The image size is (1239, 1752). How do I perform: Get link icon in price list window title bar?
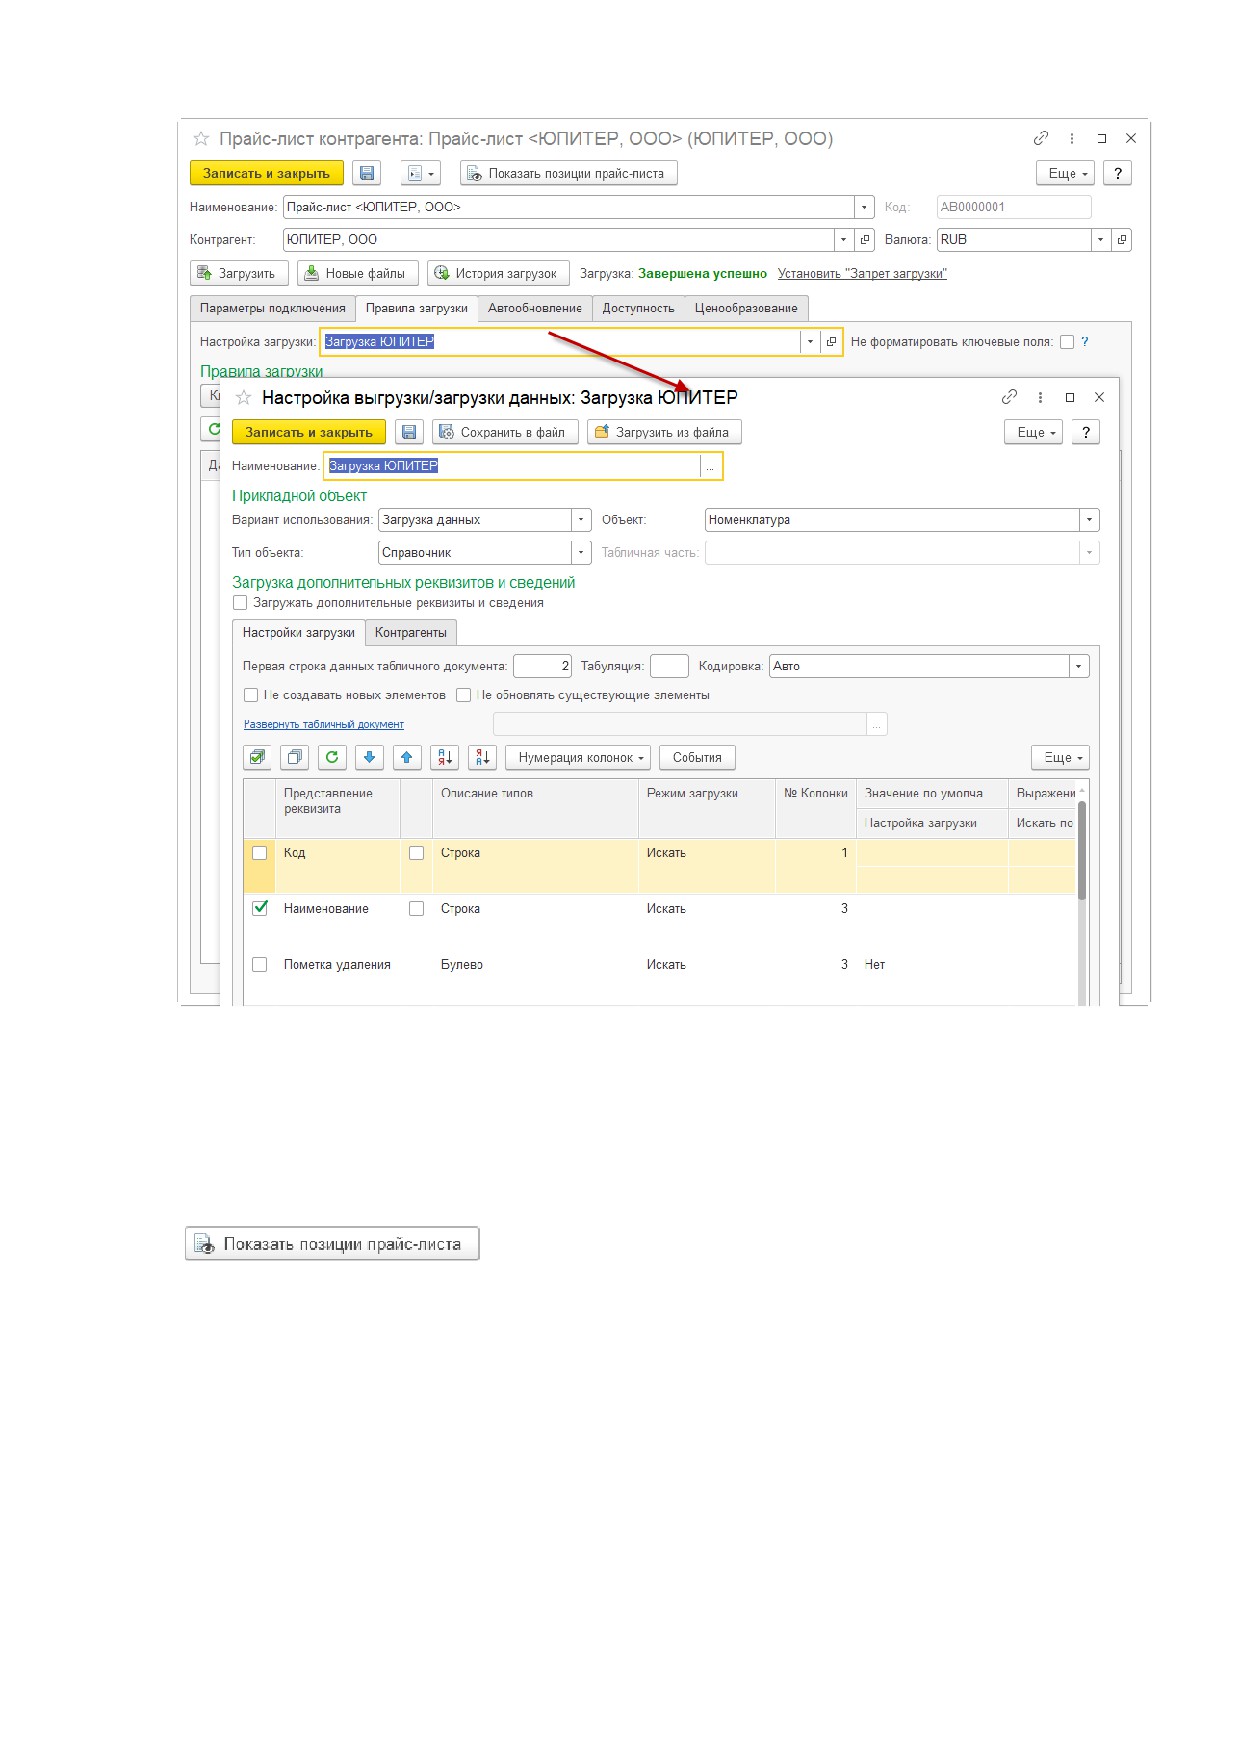[x=1041, y=138]
